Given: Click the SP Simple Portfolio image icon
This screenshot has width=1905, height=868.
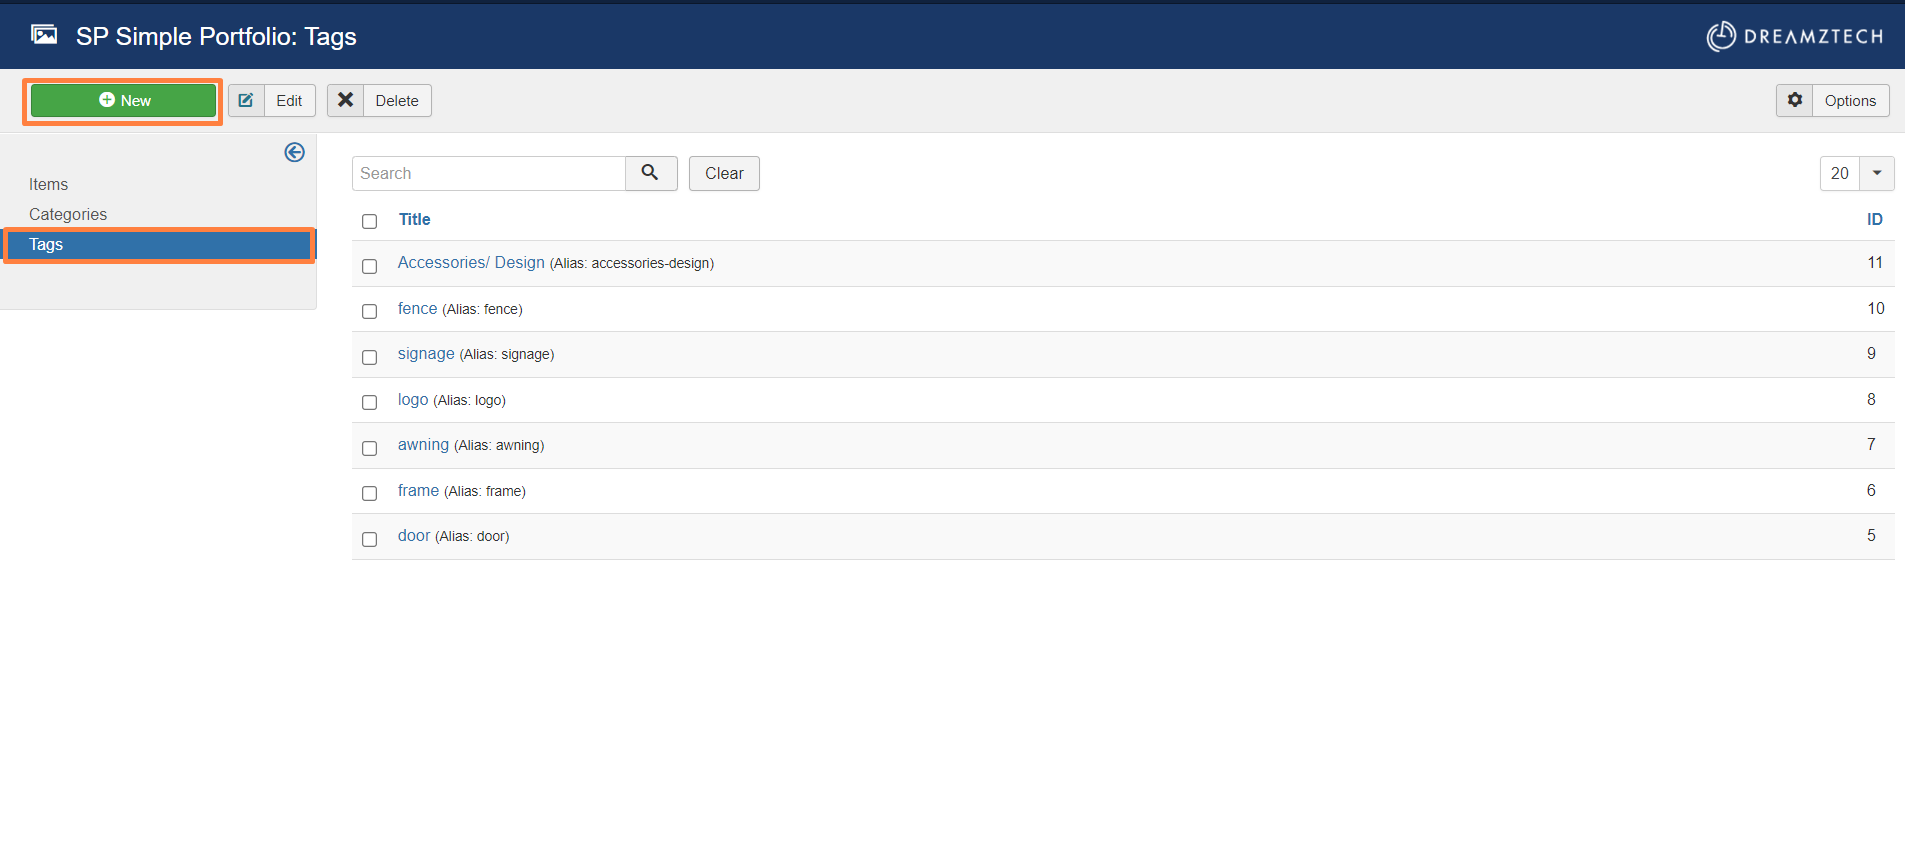Looking at the screenshot, I should coord(44,35).
